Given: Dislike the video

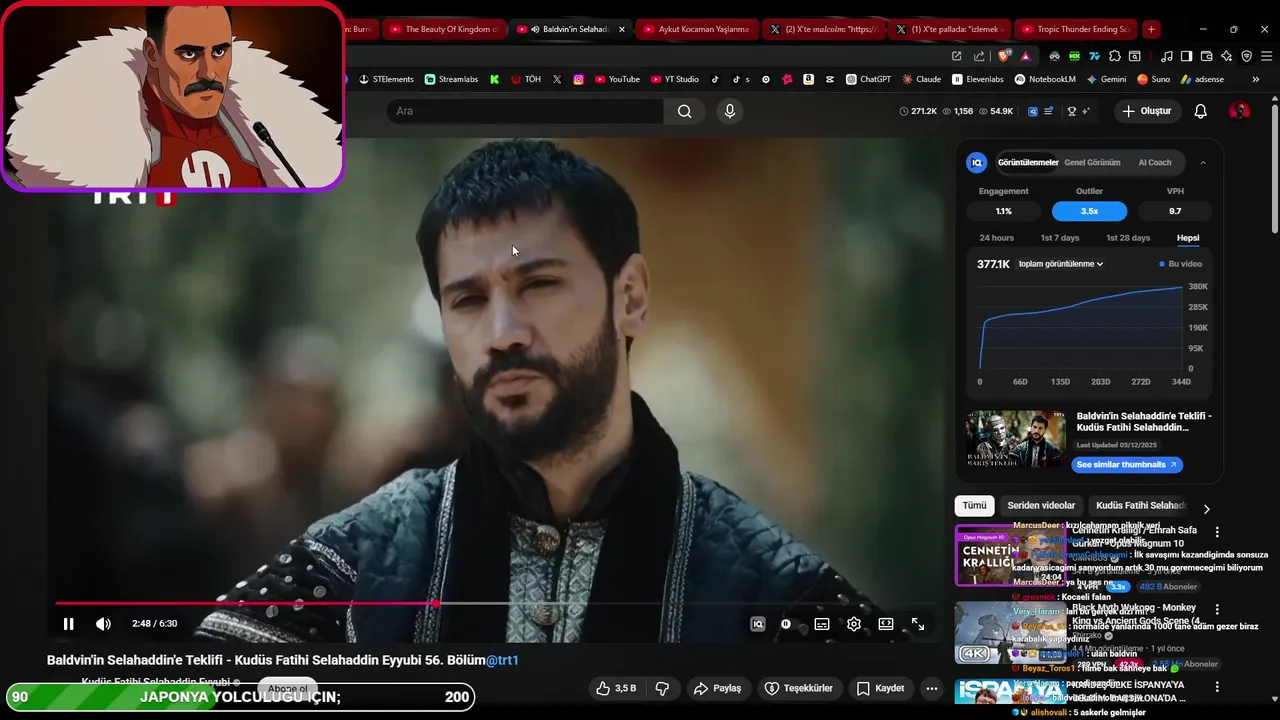Looking at the screenshot, I should point(662,688).
